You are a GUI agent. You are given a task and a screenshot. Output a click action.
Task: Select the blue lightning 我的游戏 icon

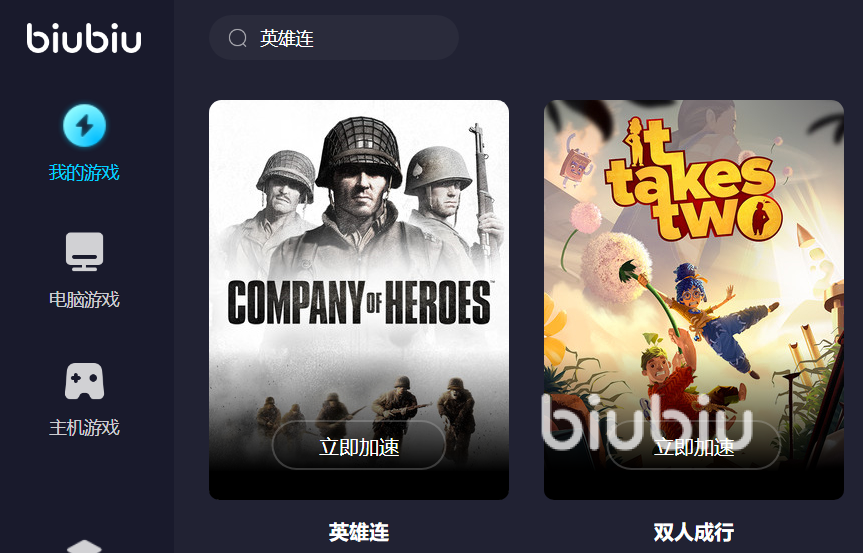[84, 125]
